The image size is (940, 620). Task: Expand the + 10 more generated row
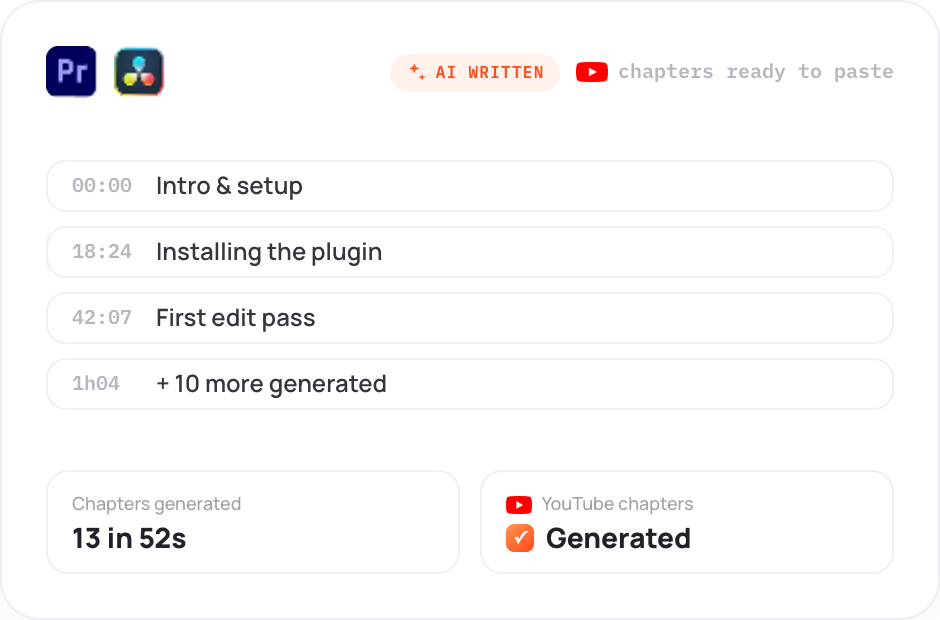coord(470,384)
